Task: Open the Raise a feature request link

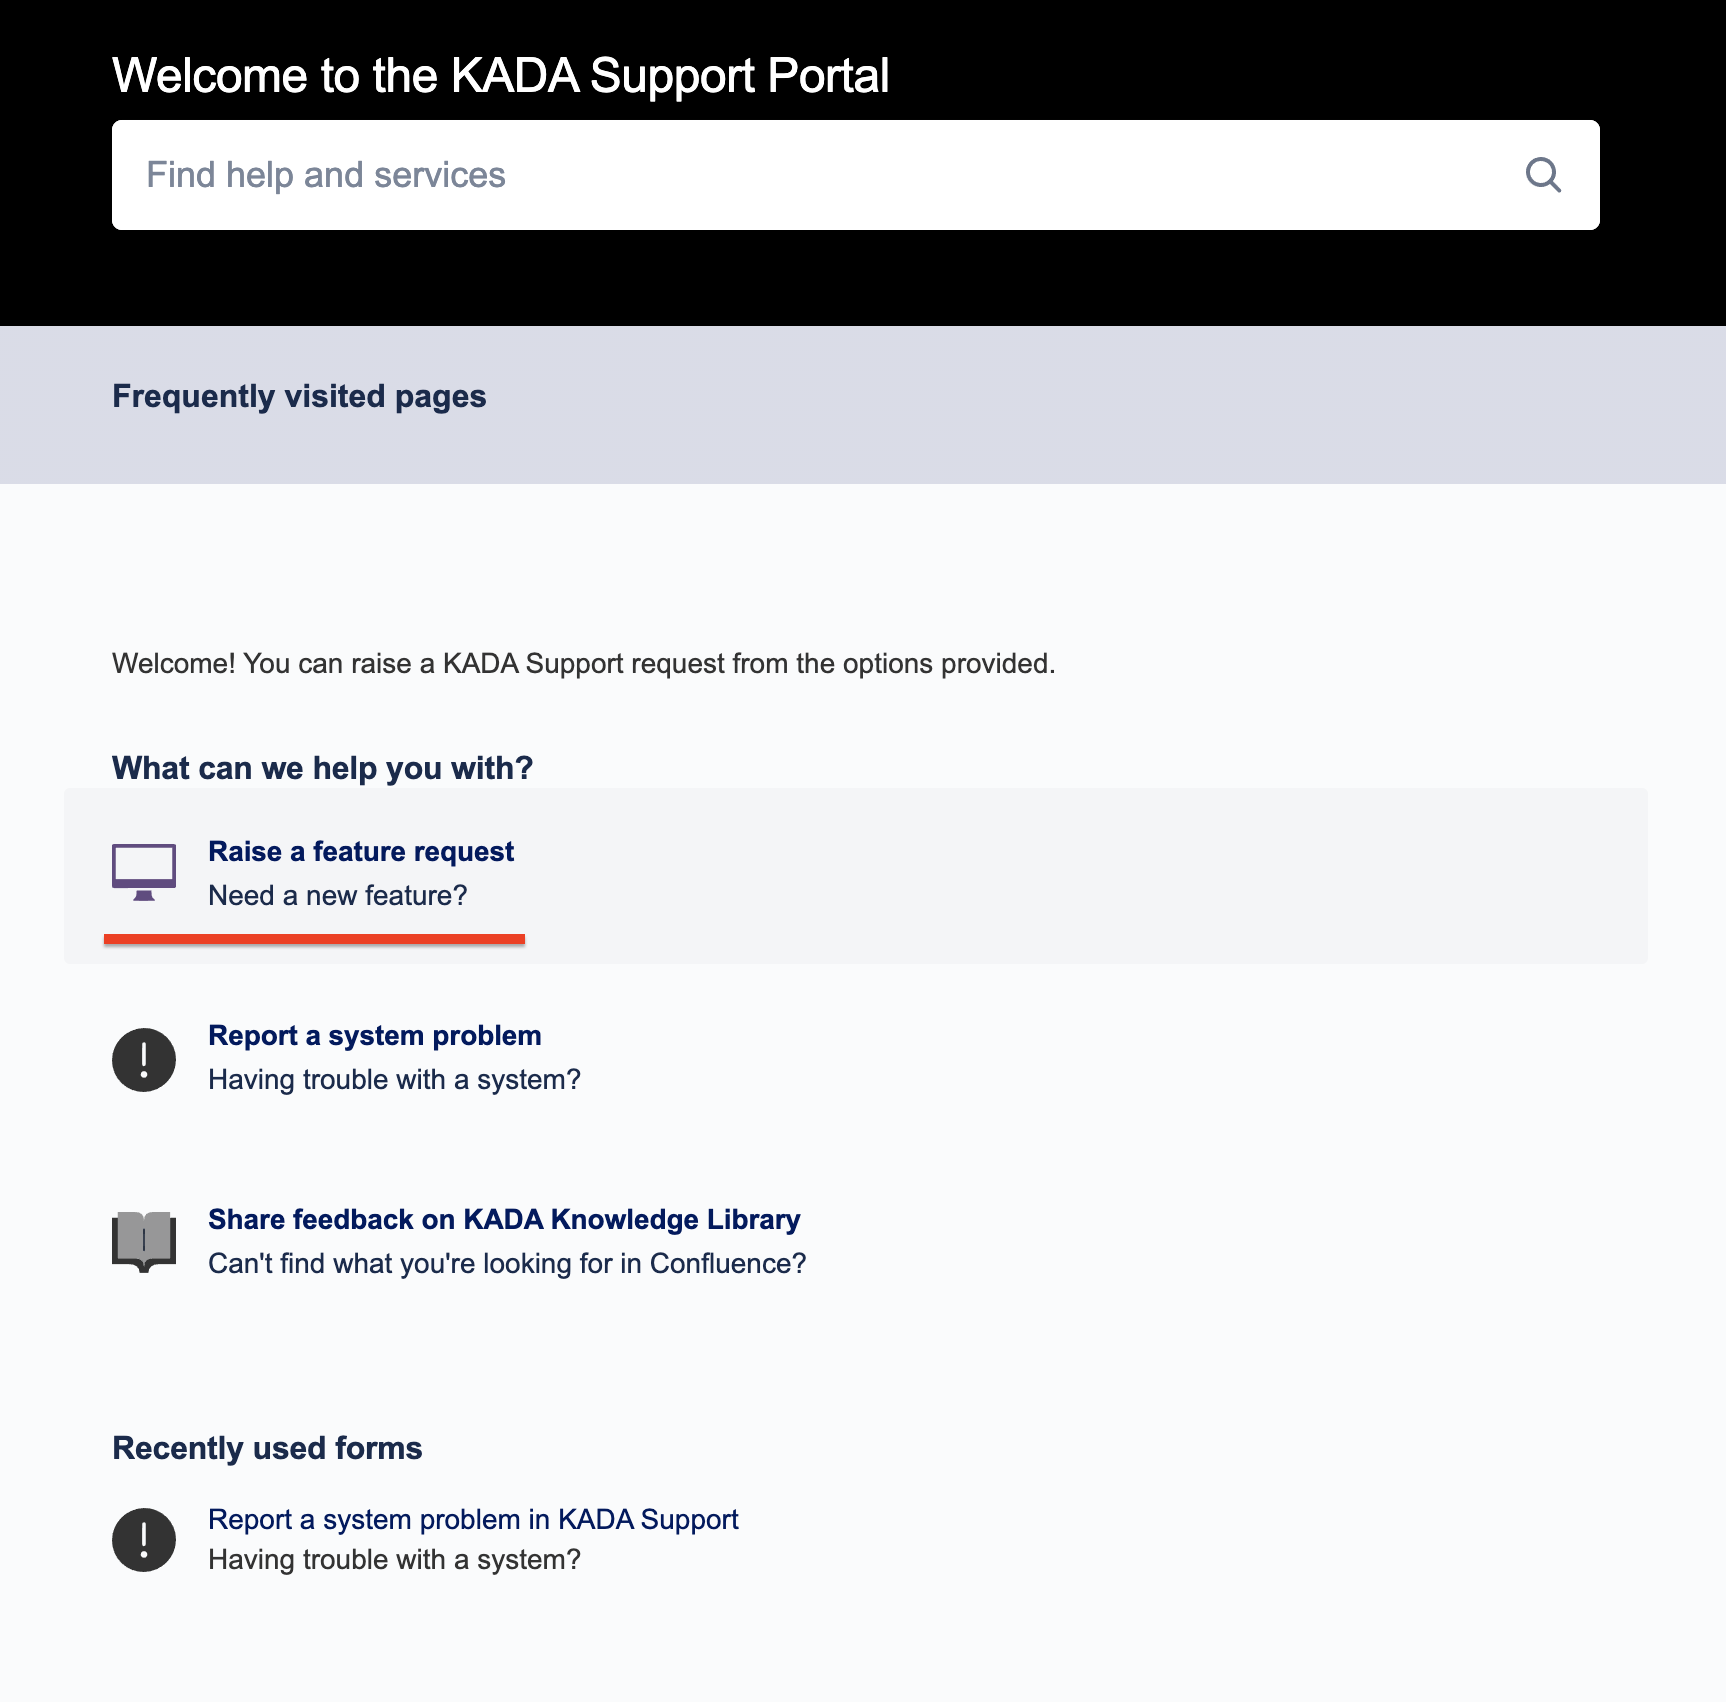Action: click(361, 852)
